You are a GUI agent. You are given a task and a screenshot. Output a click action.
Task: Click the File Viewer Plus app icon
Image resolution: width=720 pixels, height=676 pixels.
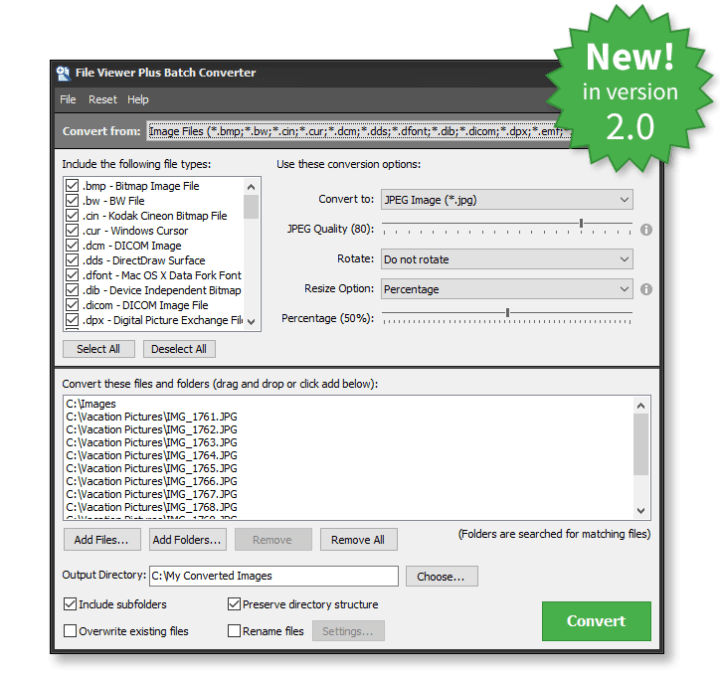click(x=63, y=73)
